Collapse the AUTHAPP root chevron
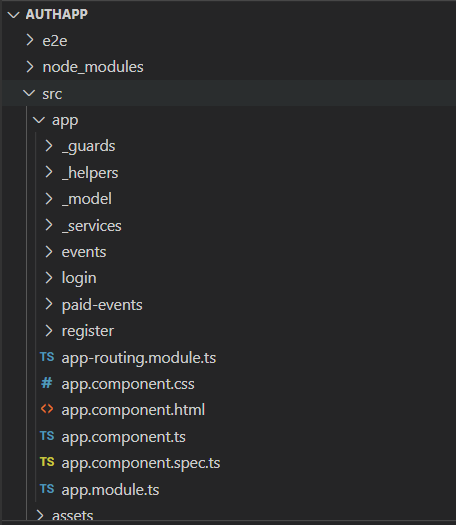This screenshot has height=525, width=456. 13,15
